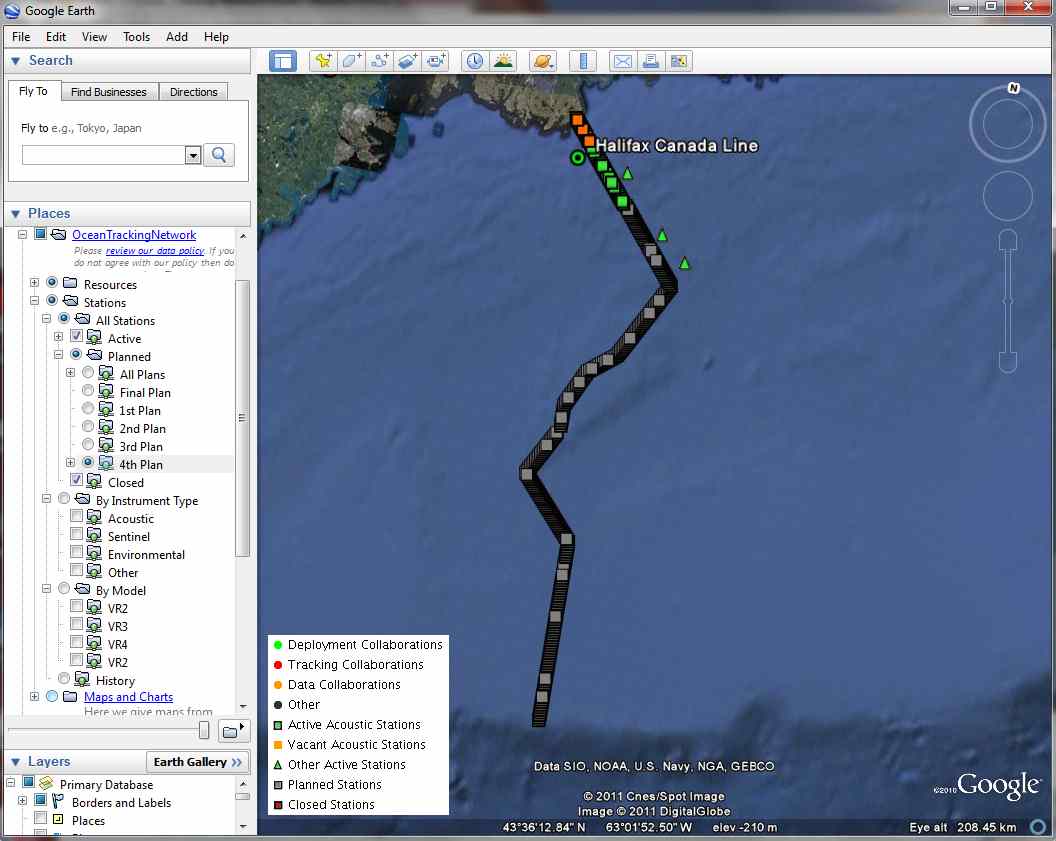The image size is (1056, 841).
Task: Open the Tools menu
Action: click(136, 37)
